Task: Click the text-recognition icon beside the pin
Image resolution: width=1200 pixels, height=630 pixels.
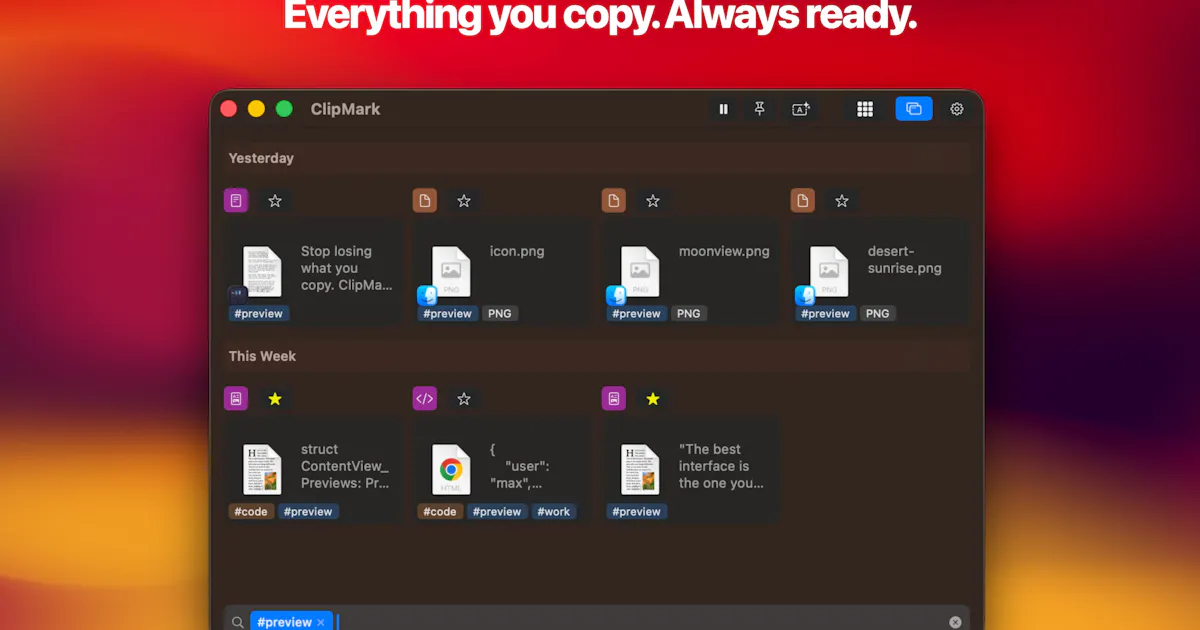Action: tap(801, 109)
